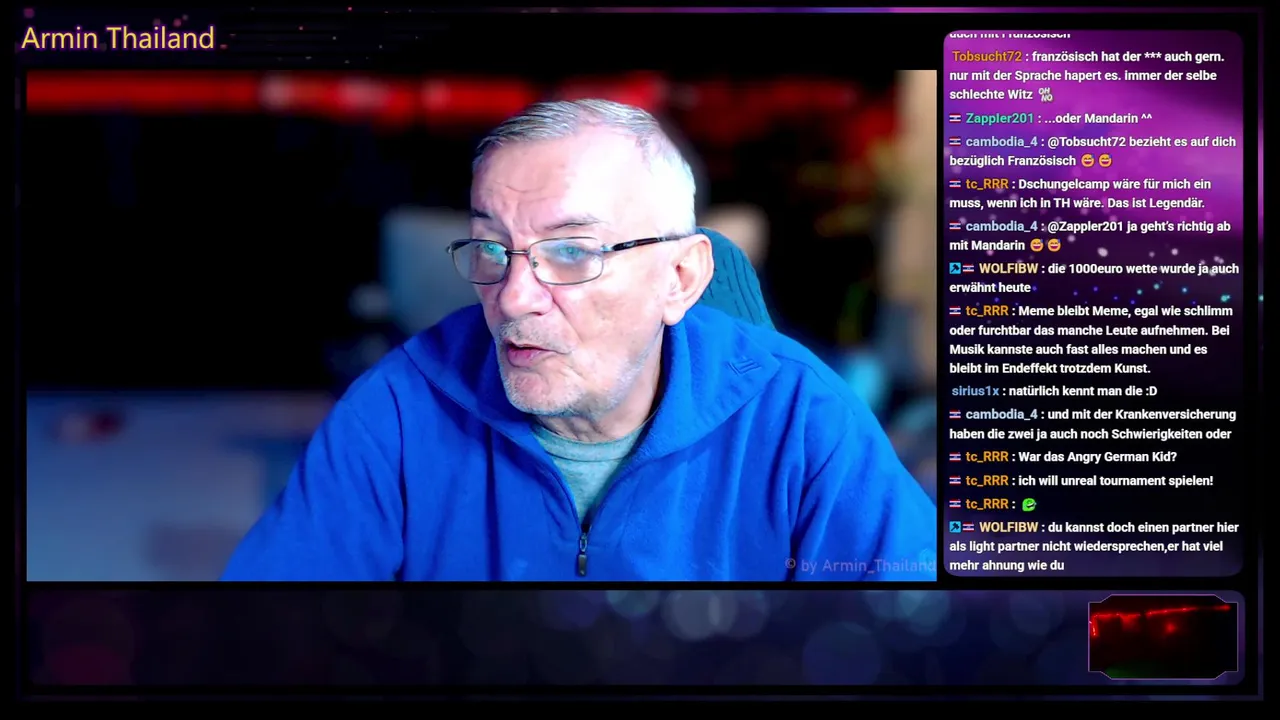Select WOLFIBW username on '1000euro wette' message
The width and height of the screenshot is (1280, 720).
tap(1008, 269)
